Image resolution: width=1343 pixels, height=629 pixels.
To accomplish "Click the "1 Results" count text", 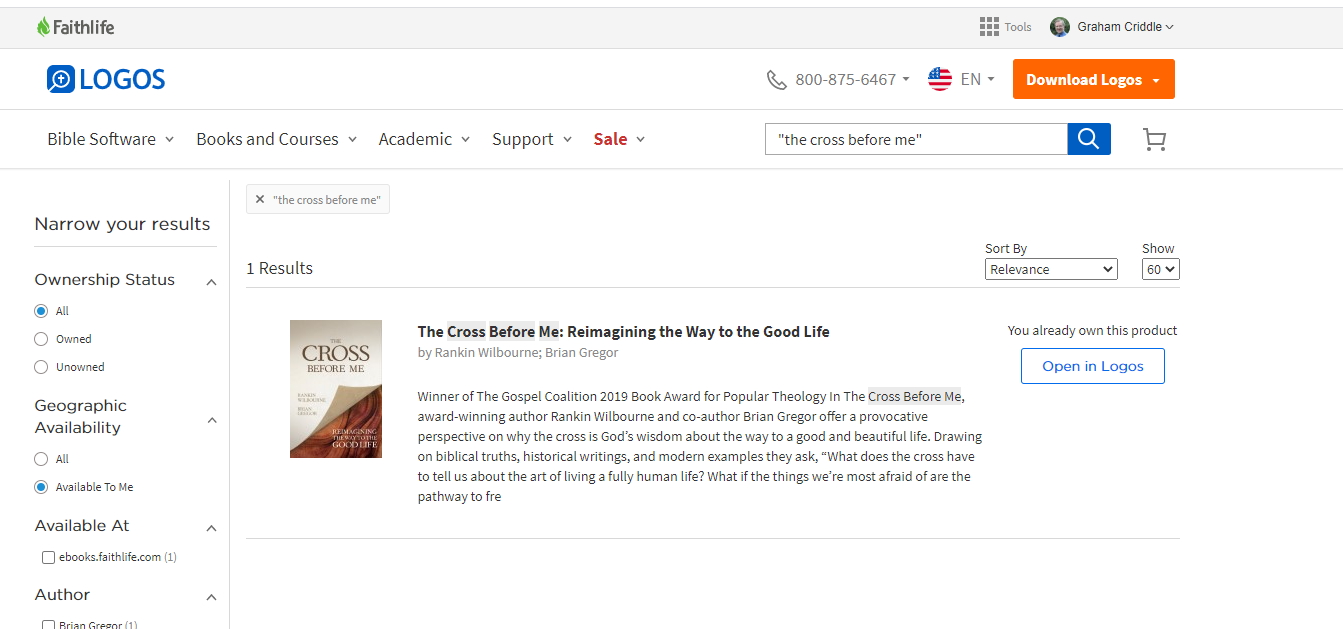I will [280, 268].
